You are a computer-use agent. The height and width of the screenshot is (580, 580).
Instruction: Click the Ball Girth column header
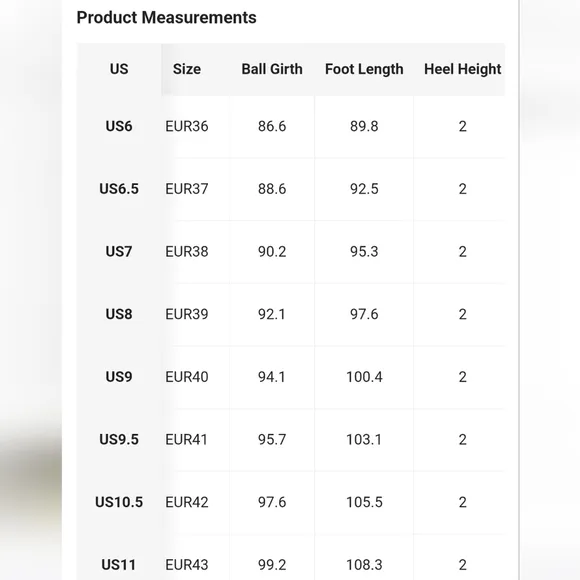pos(272,69)
